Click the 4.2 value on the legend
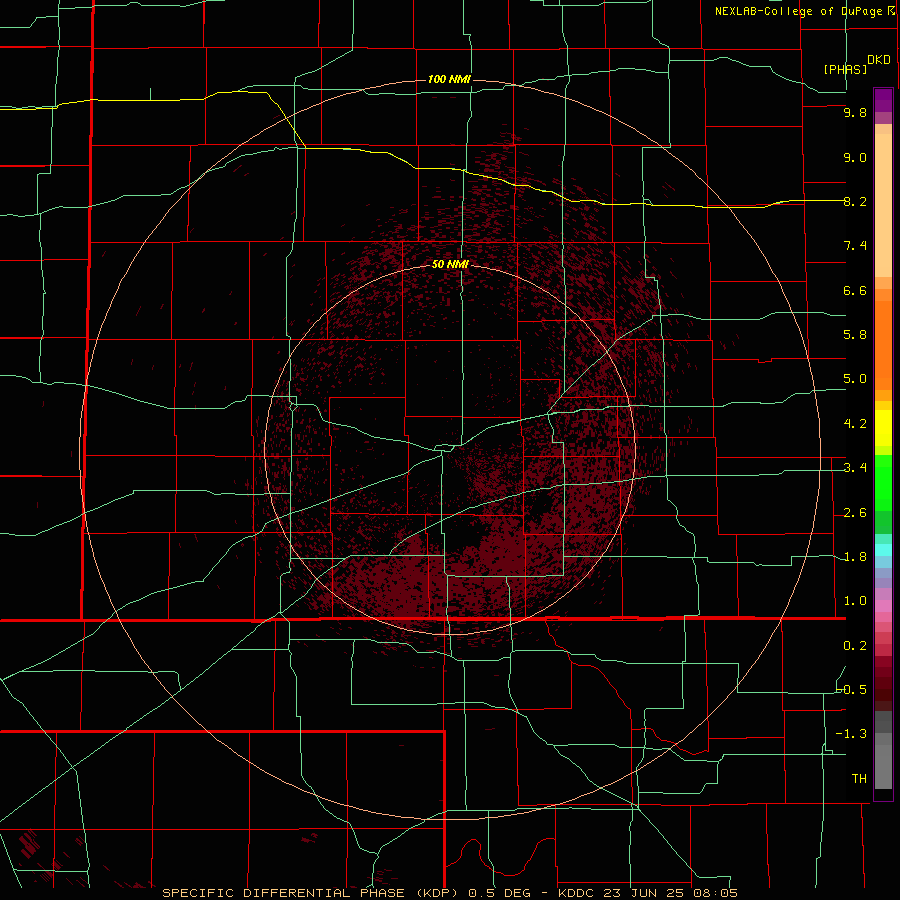900x900 pixels. (x=855, y=424)
